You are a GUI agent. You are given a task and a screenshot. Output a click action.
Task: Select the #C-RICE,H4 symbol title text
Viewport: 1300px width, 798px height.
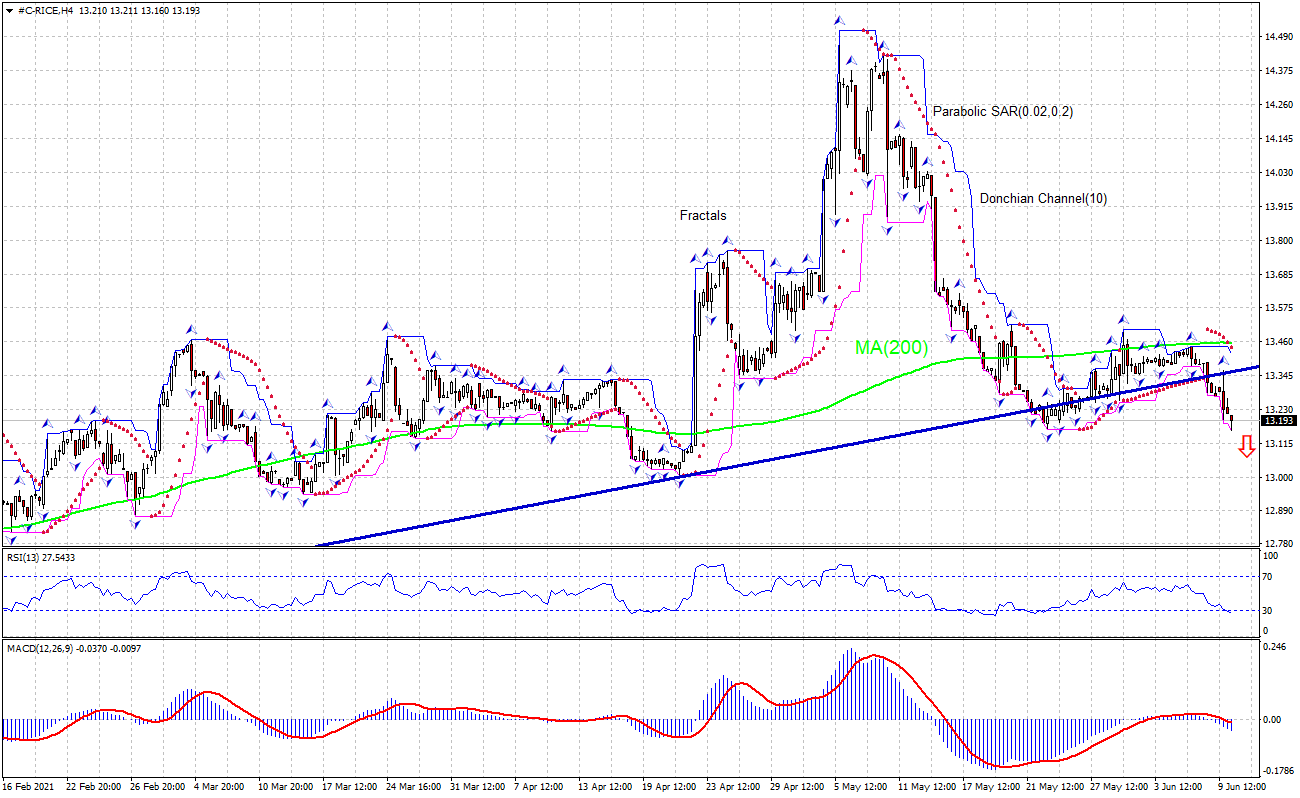(45, 9)
